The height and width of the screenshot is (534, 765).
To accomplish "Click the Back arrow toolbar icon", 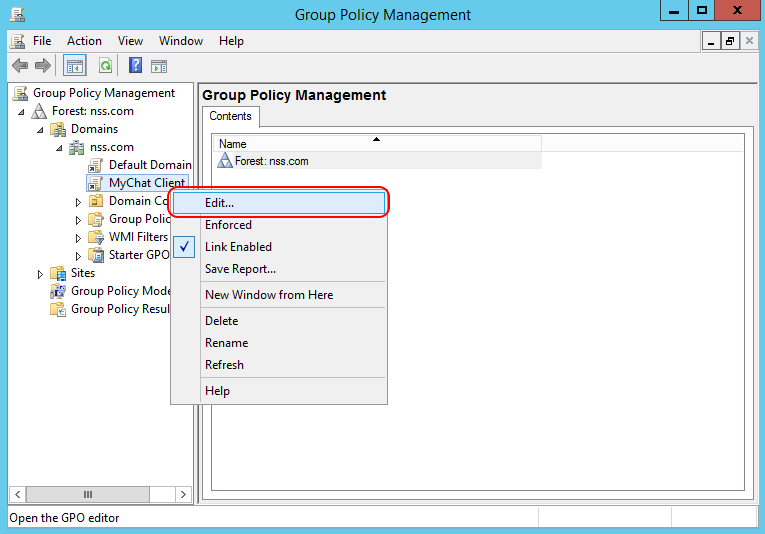I will point(20,66).
